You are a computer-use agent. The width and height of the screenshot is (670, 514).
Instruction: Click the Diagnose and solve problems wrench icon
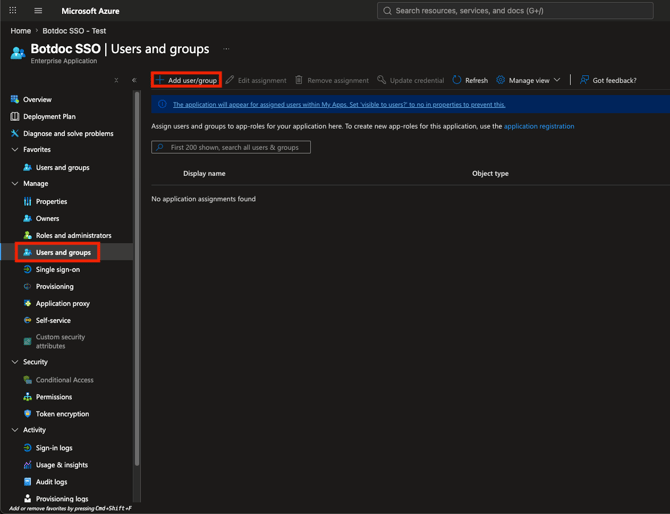point(15,134)
